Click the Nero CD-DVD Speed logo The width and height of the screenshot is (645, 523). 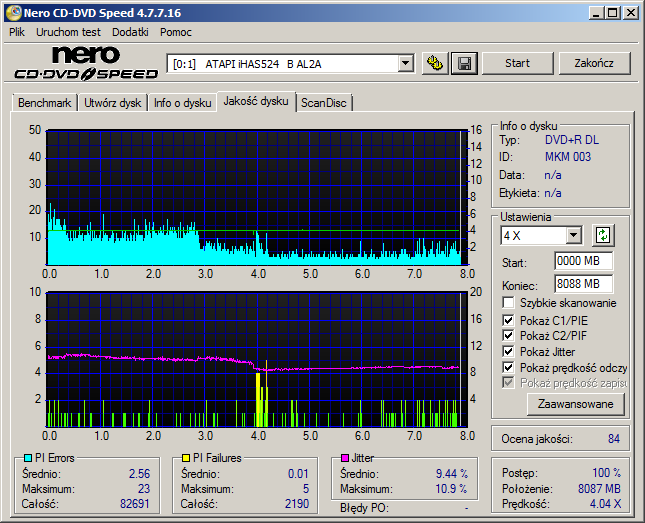coord(86,63)
